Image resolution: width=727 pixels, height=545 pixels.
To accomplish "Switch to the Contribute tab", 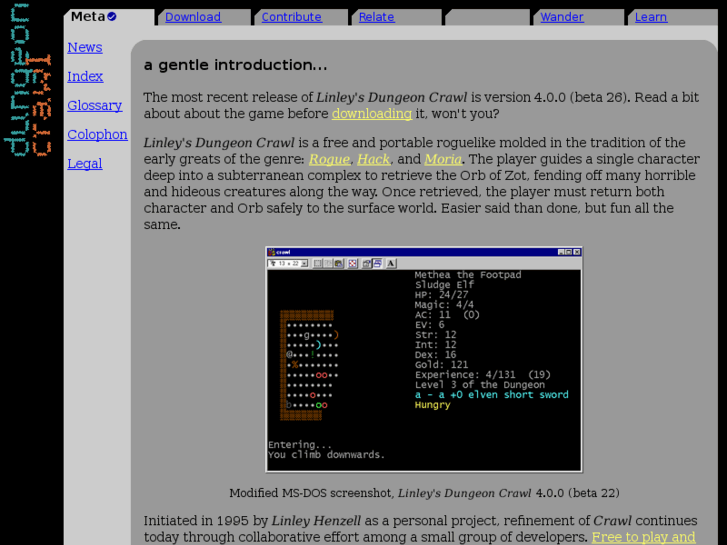I will pos(291,17).
